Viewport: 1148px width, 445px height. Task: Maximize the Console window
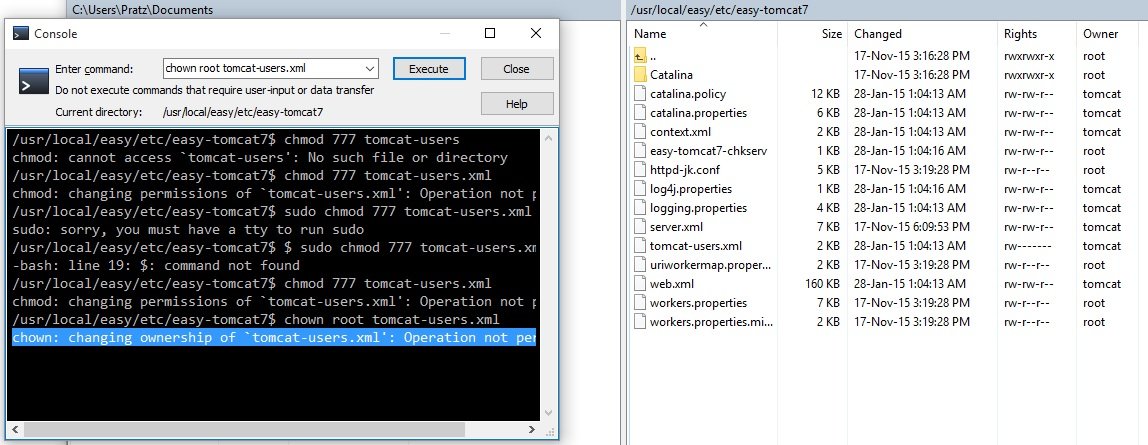point(490,33)
